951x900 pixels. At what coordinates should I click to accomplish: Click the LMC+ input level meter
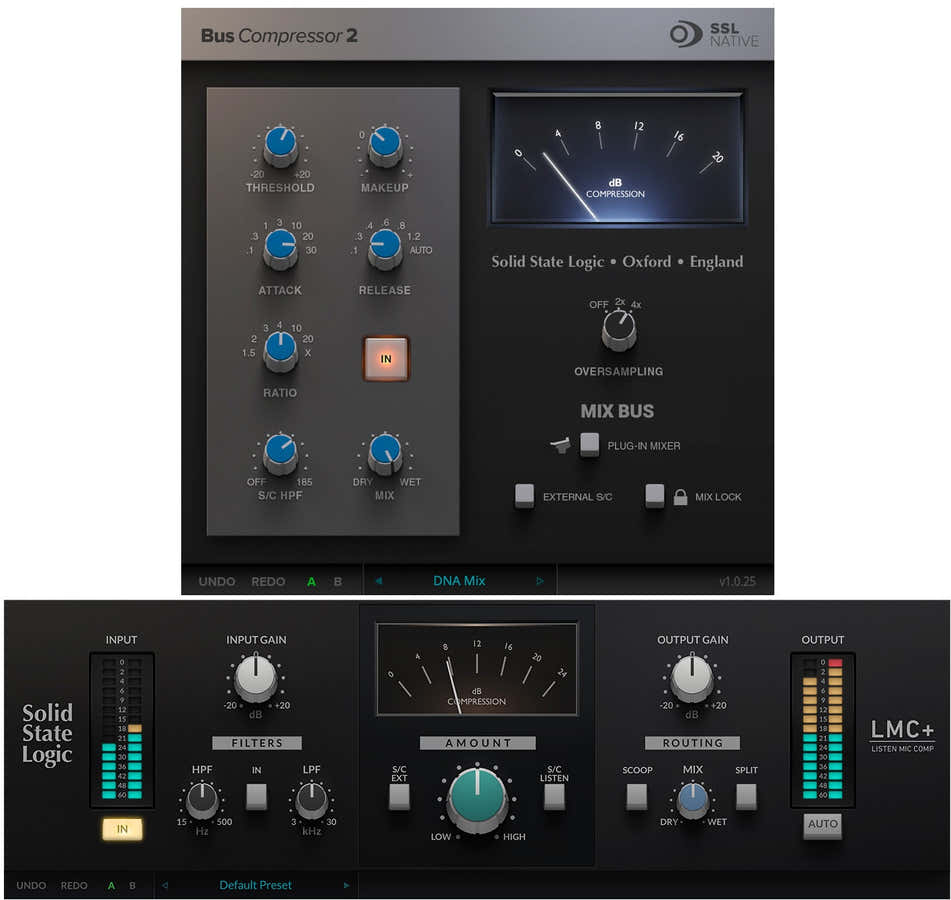(x=122, y=730)
